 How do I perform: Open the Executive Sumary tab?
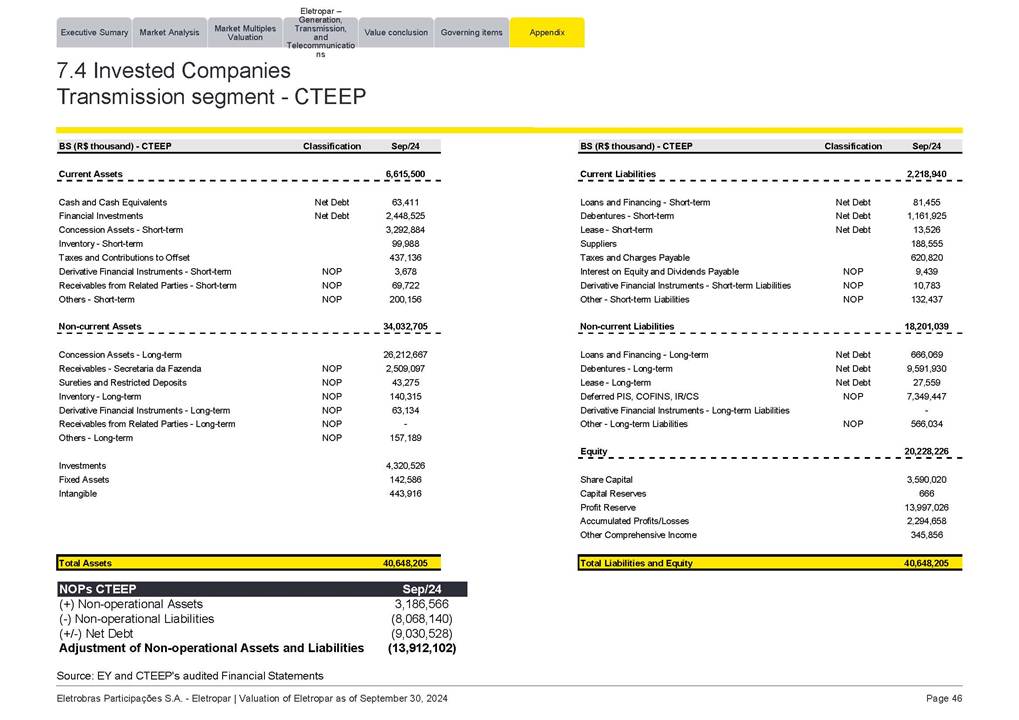pyautogui.click(x=94, y=32)
